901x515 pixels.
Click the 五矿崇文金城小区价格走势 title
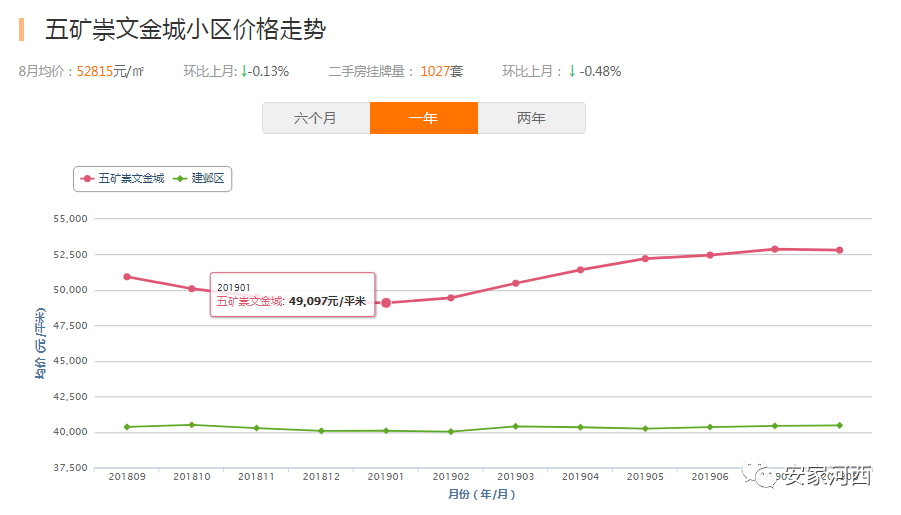click(x=186, y=29)
